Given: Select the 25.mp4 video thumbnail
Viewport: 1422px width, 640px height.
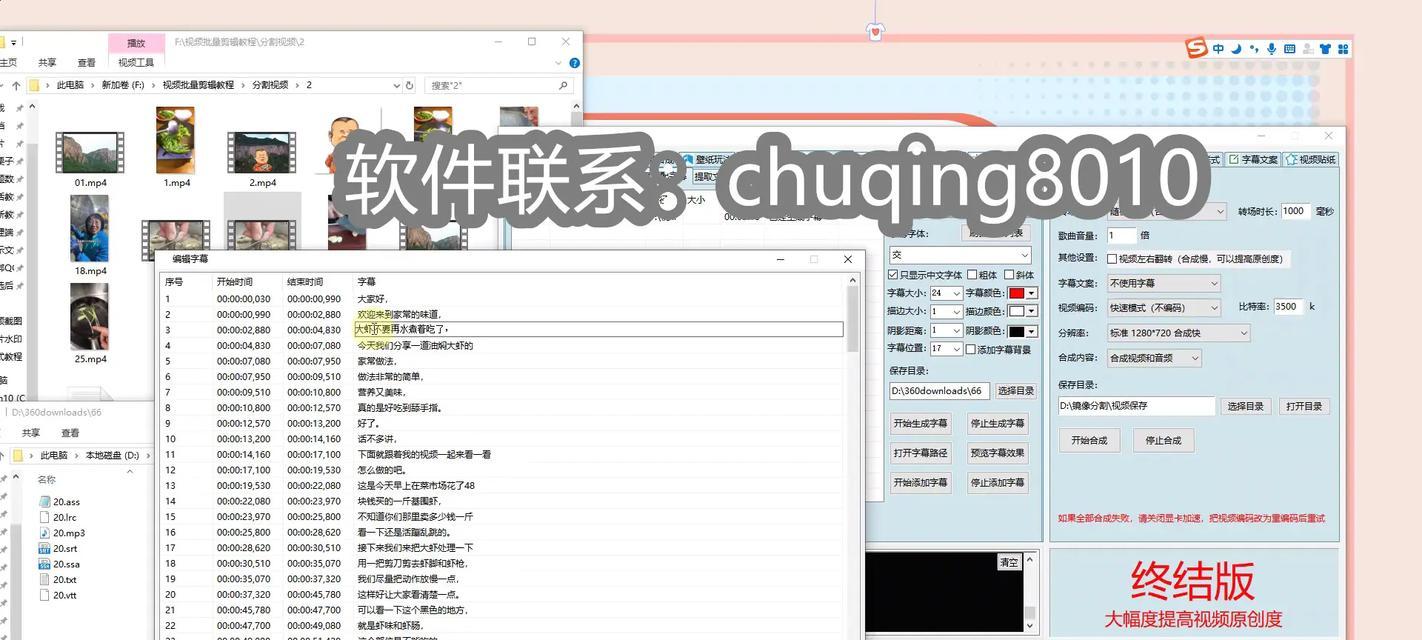Looking at the screenshot, I should [x=90, y=316].
